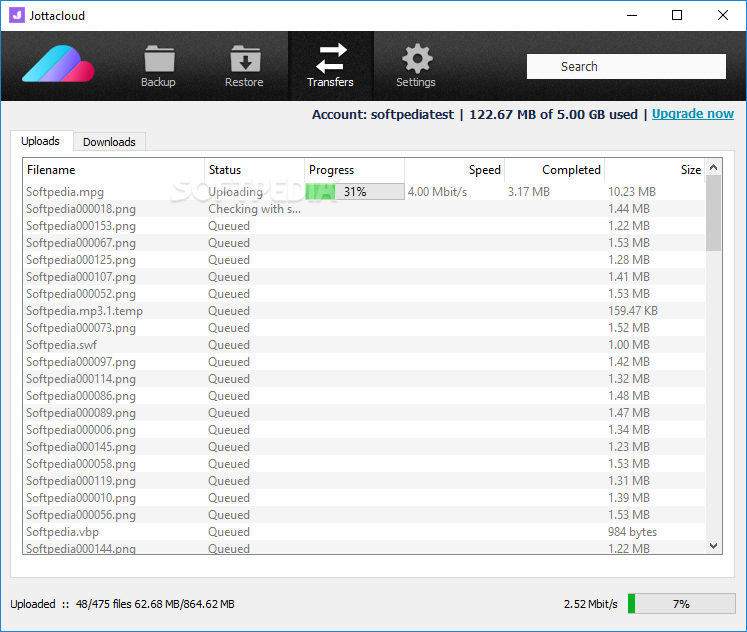Image resolution: width=747 pixels, height=632 pixels.
Task: Click the 'Uploading' status cell
Action: (235, 192)
